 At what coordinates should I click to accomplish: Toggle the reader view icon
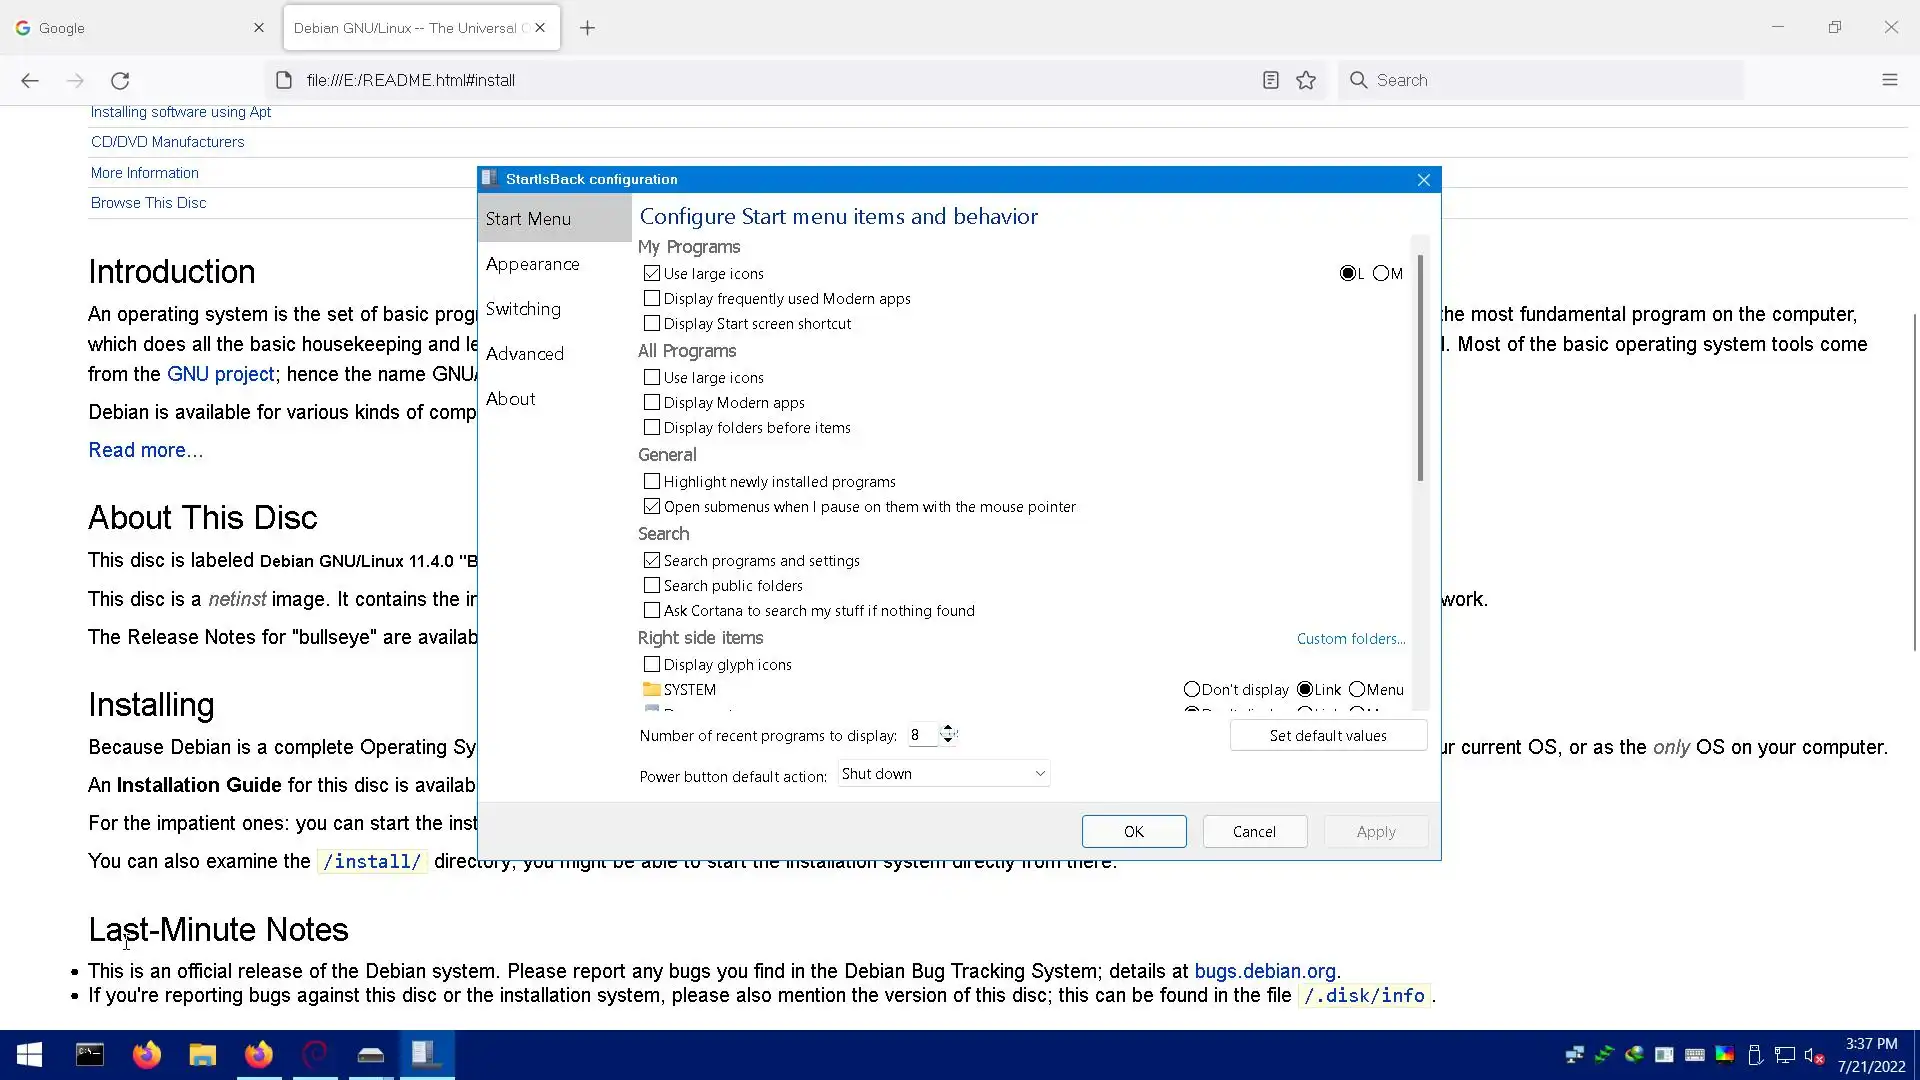pos(1270,80)
